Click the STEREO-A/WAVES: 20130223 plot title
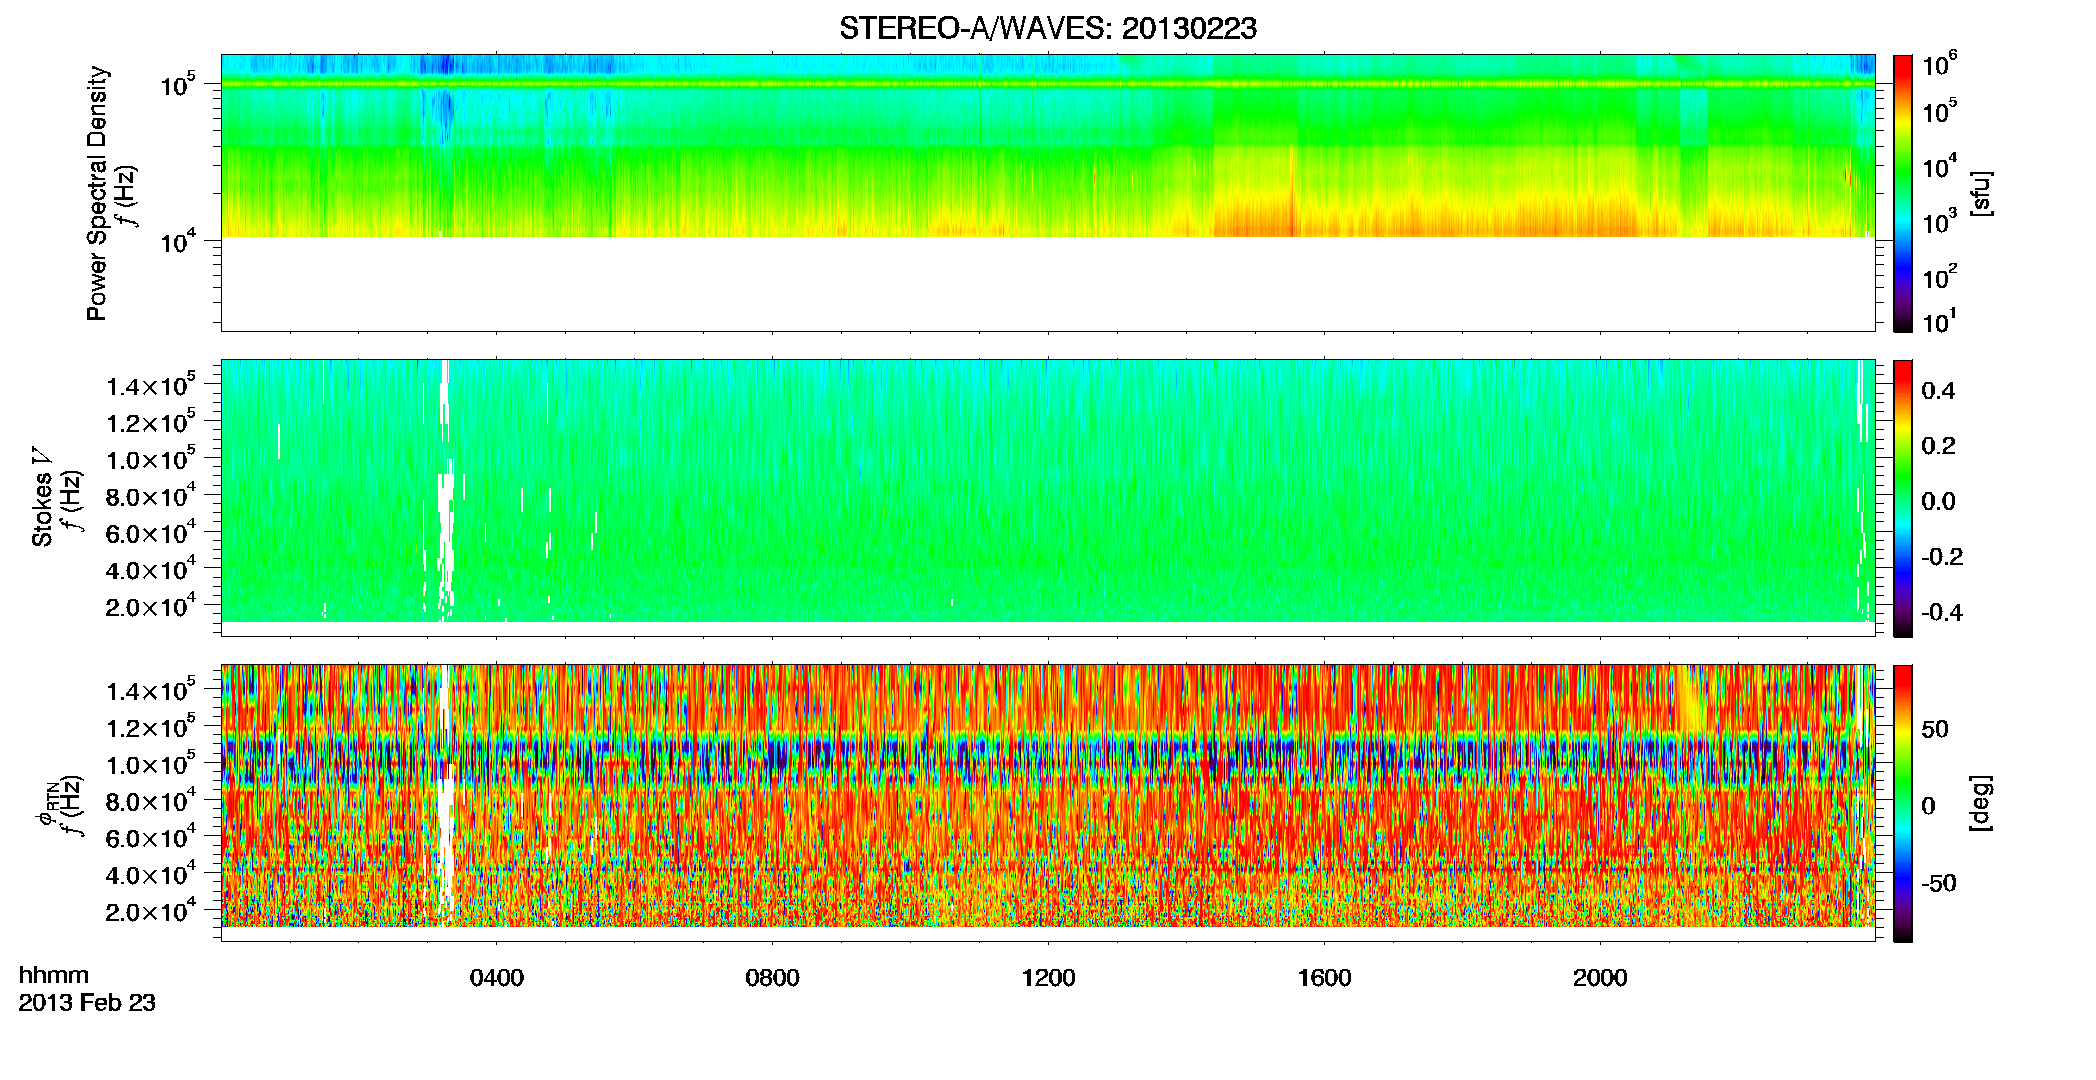 [x=1047, y=29]
